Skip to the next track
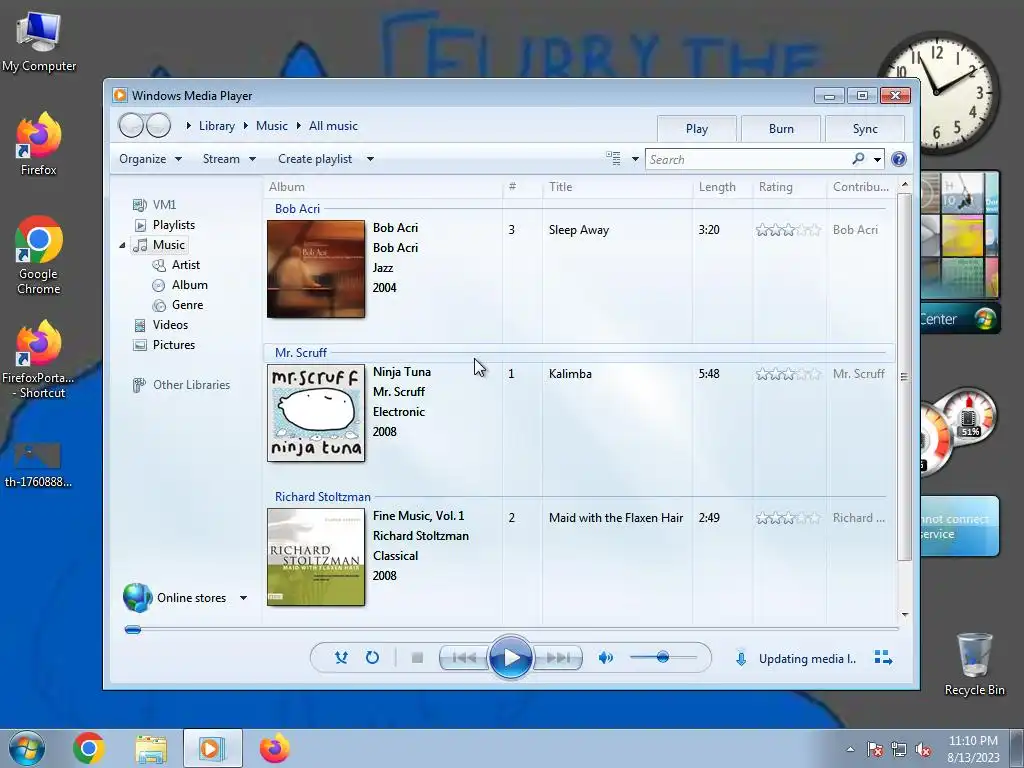 [558, 658]
